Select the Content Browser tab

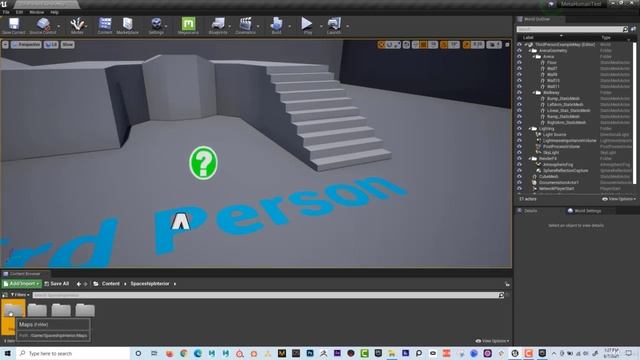24,274
